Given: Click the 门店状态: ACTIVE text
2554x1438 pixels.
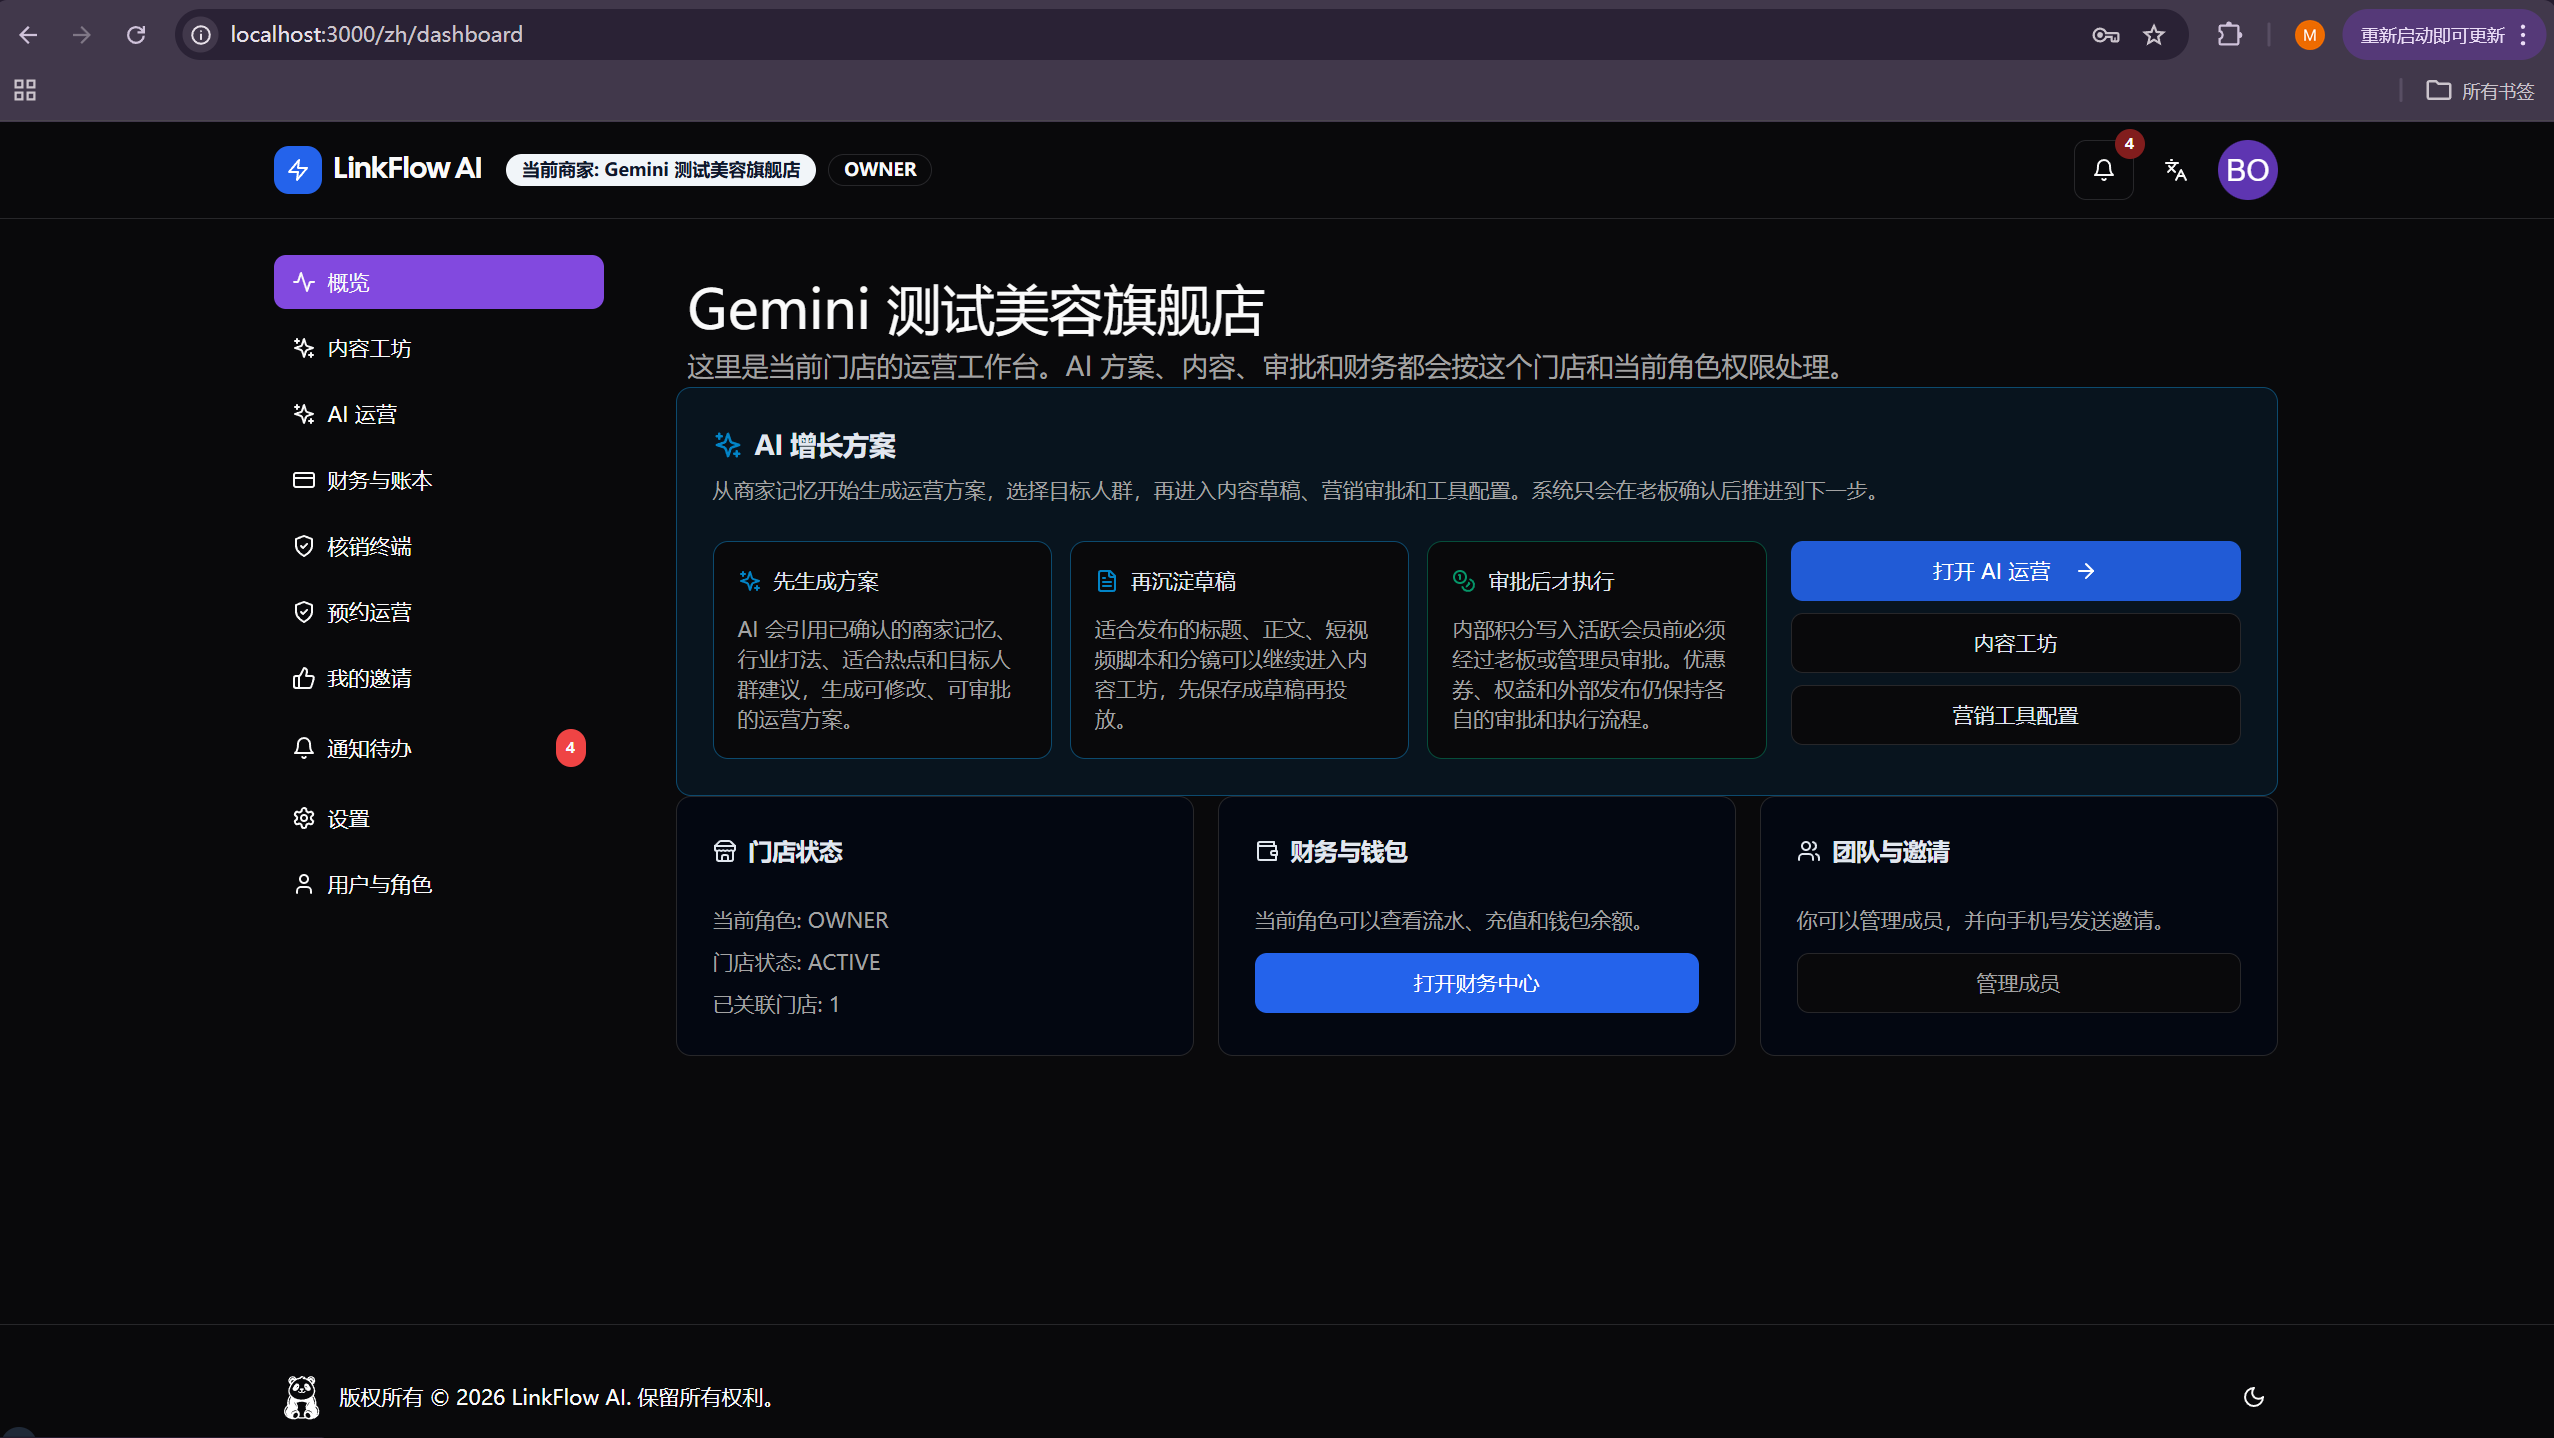Looking at the screenshot, I should click(796, 962).
